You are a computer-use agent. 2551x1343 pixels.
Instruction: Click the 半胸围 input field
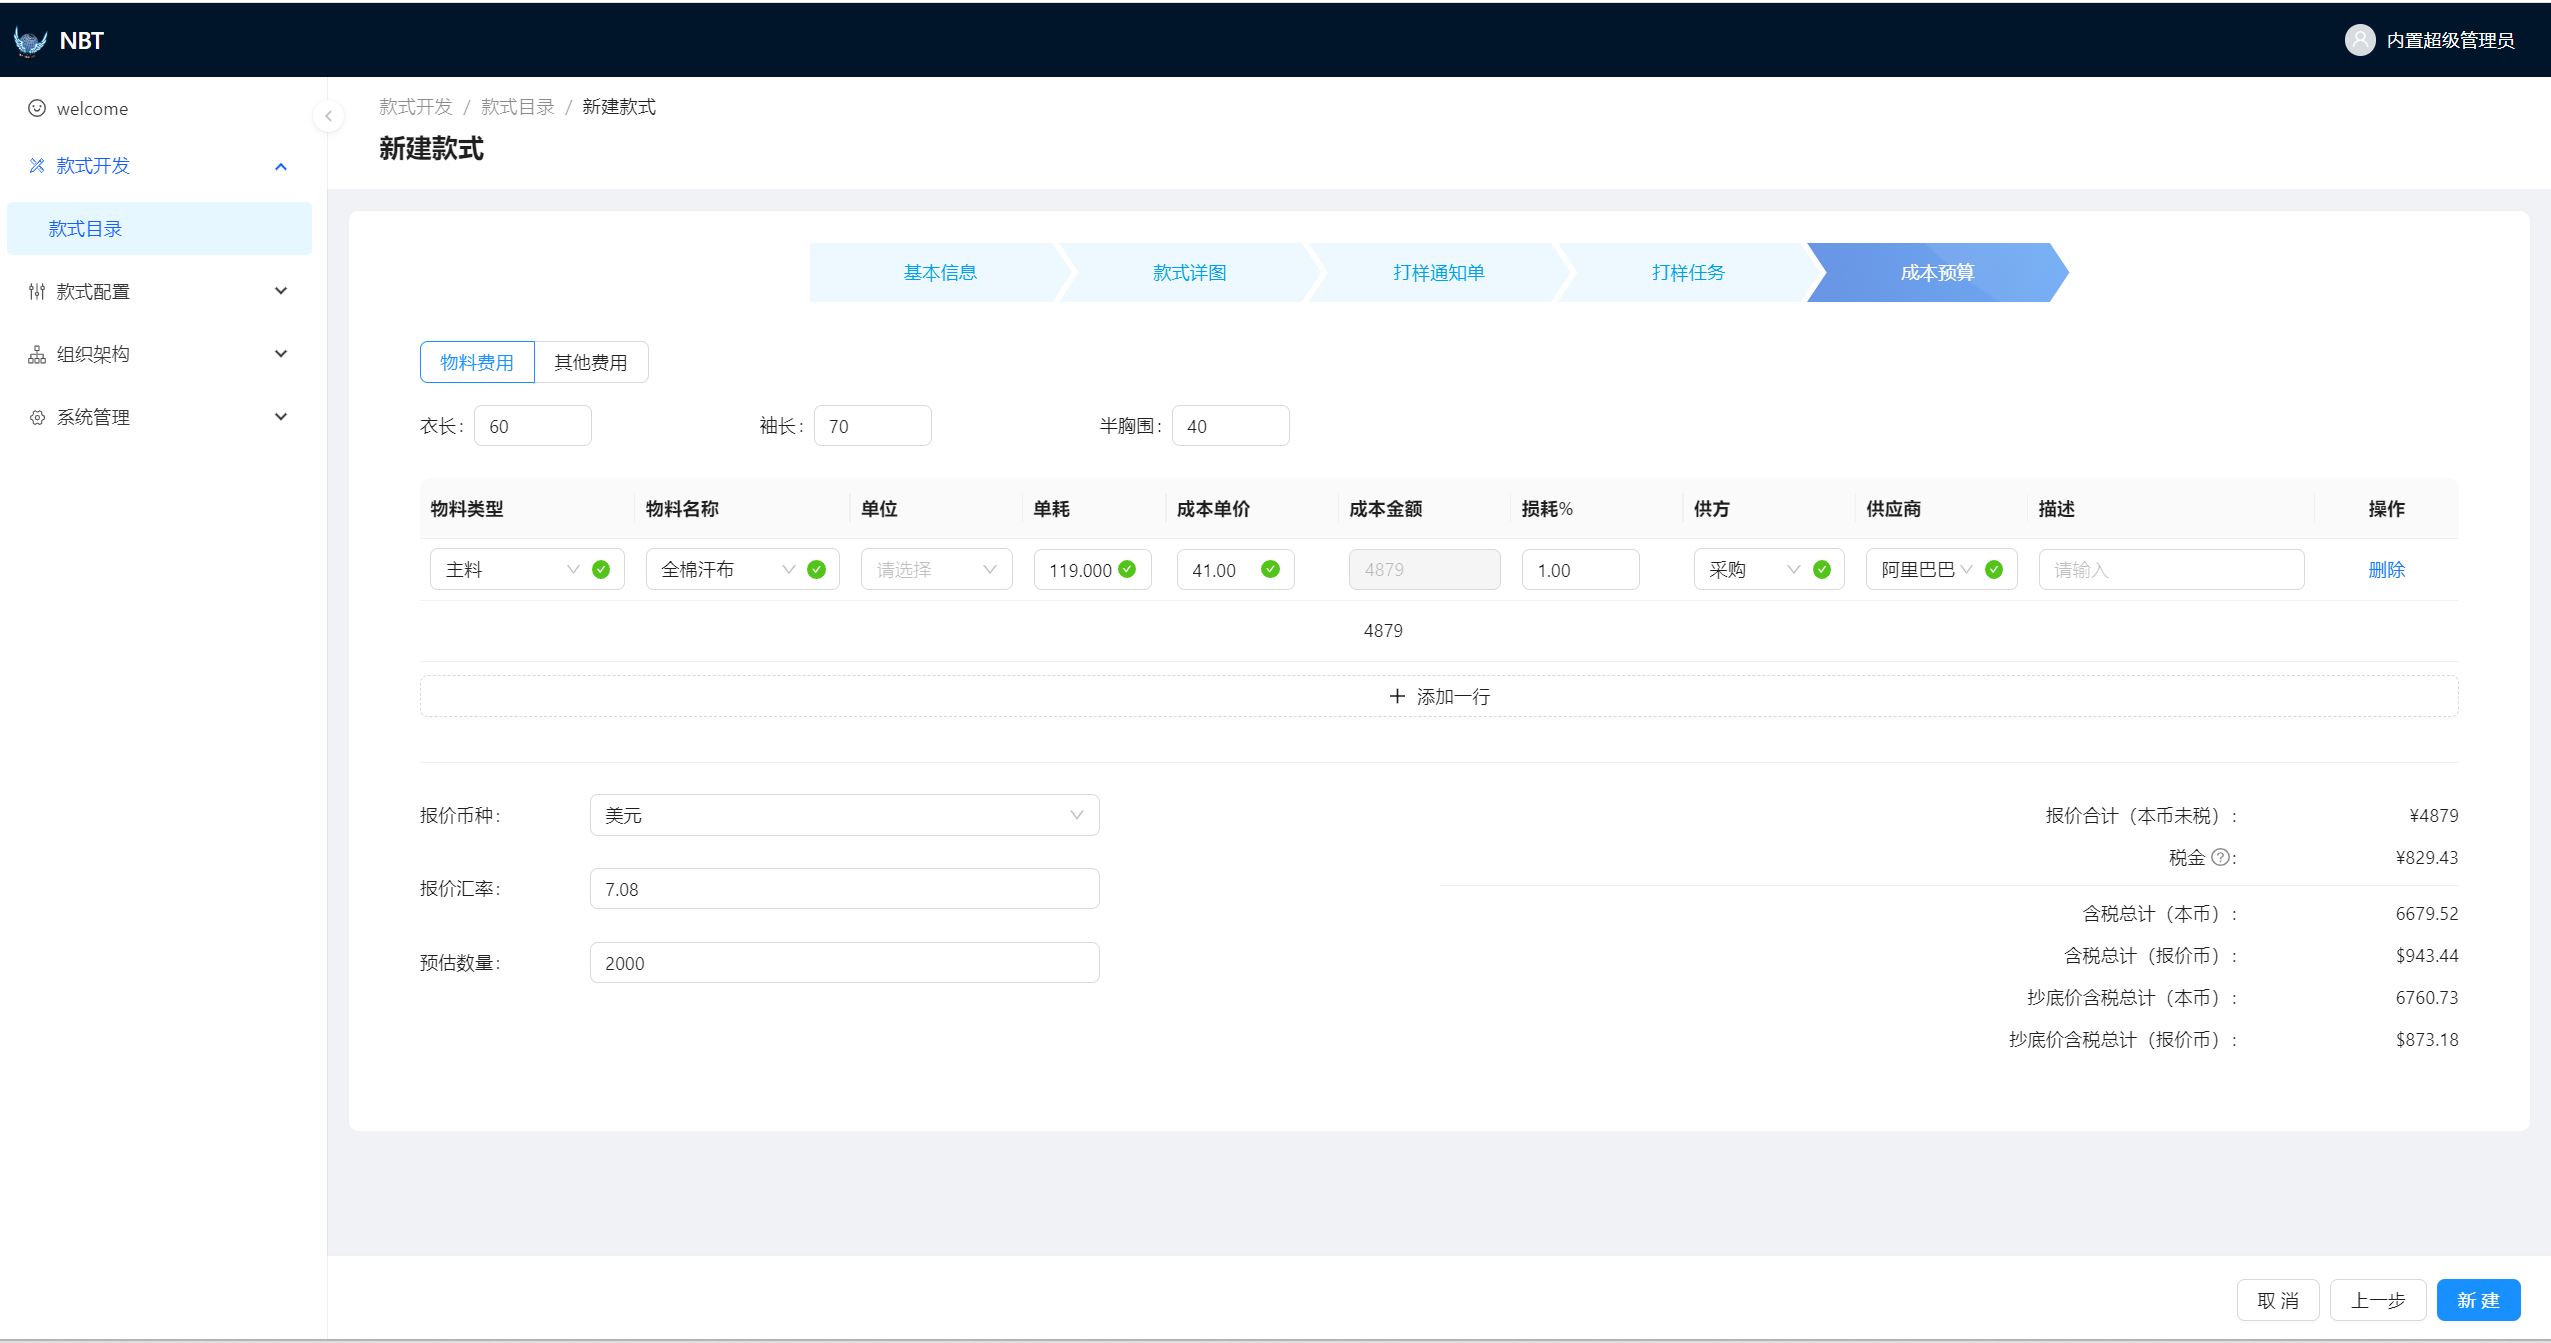coord(1231,426)
